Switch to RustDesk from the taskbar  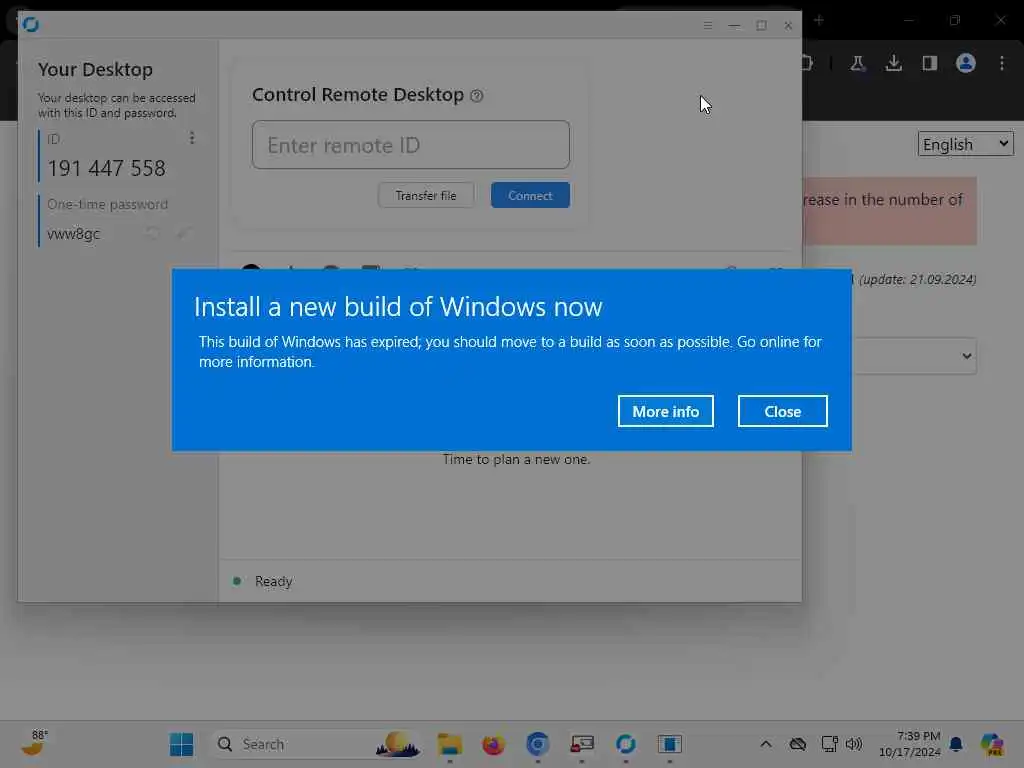(626, 744)
